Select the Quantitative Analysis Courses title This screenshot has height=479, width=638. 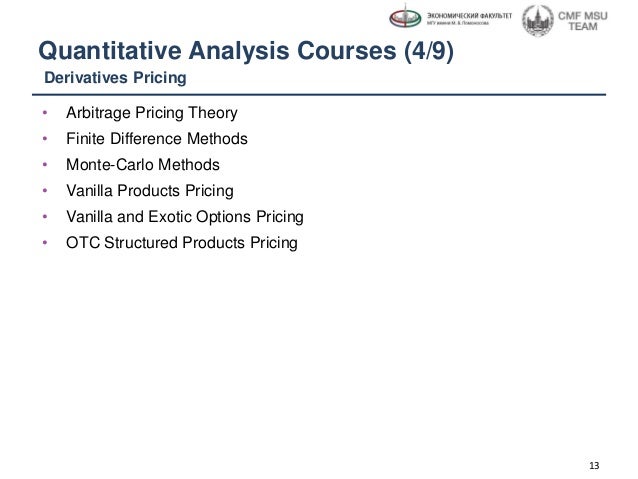[246, 50]
